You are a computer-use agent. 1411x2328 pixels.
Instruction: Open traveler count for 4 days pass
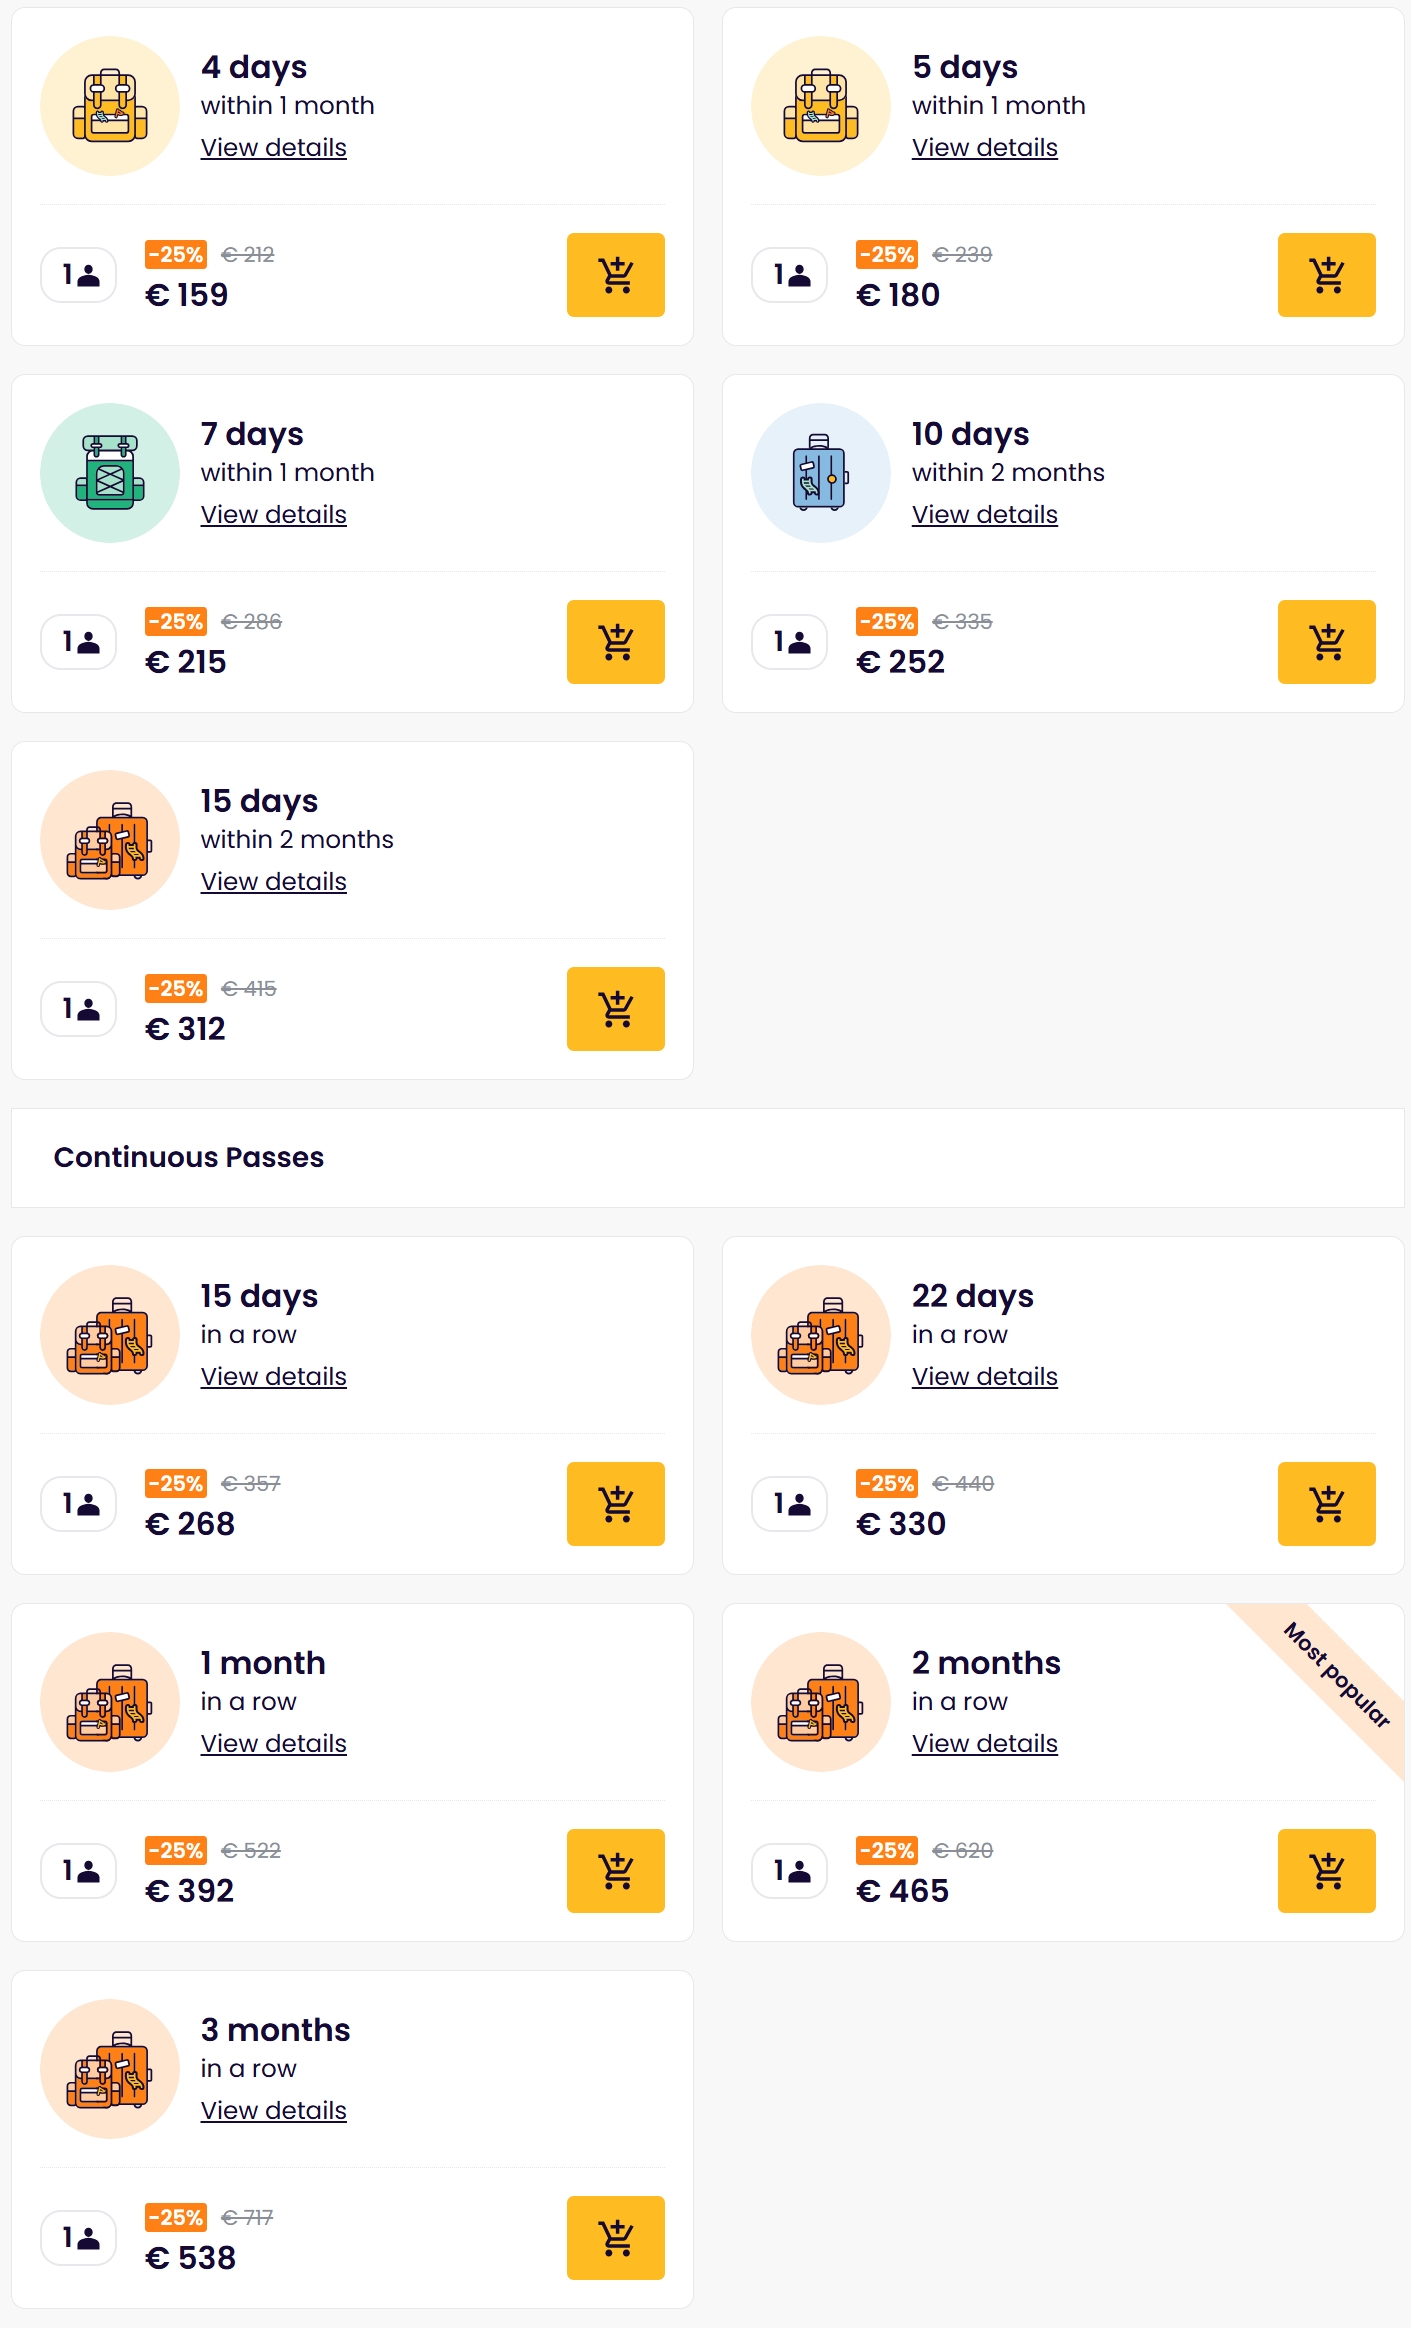pos(79,275)
